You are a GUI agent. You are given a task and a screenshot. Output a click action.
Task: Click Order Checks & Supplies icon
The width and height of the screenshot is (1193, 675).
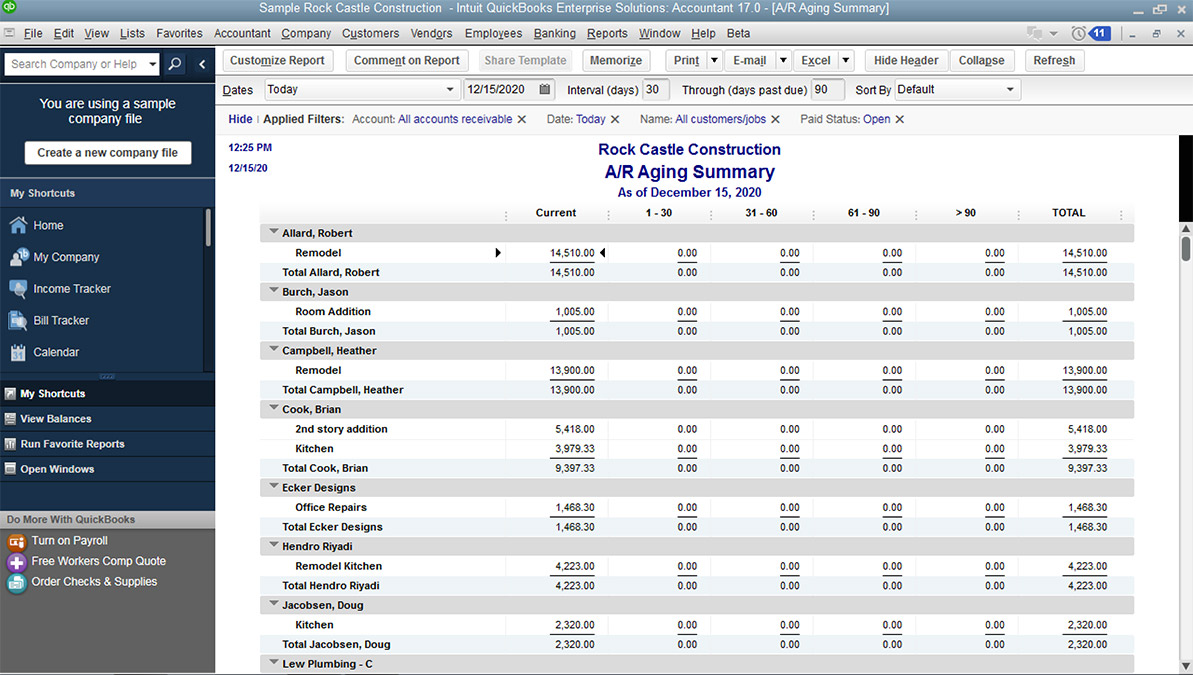coord(17,582)
